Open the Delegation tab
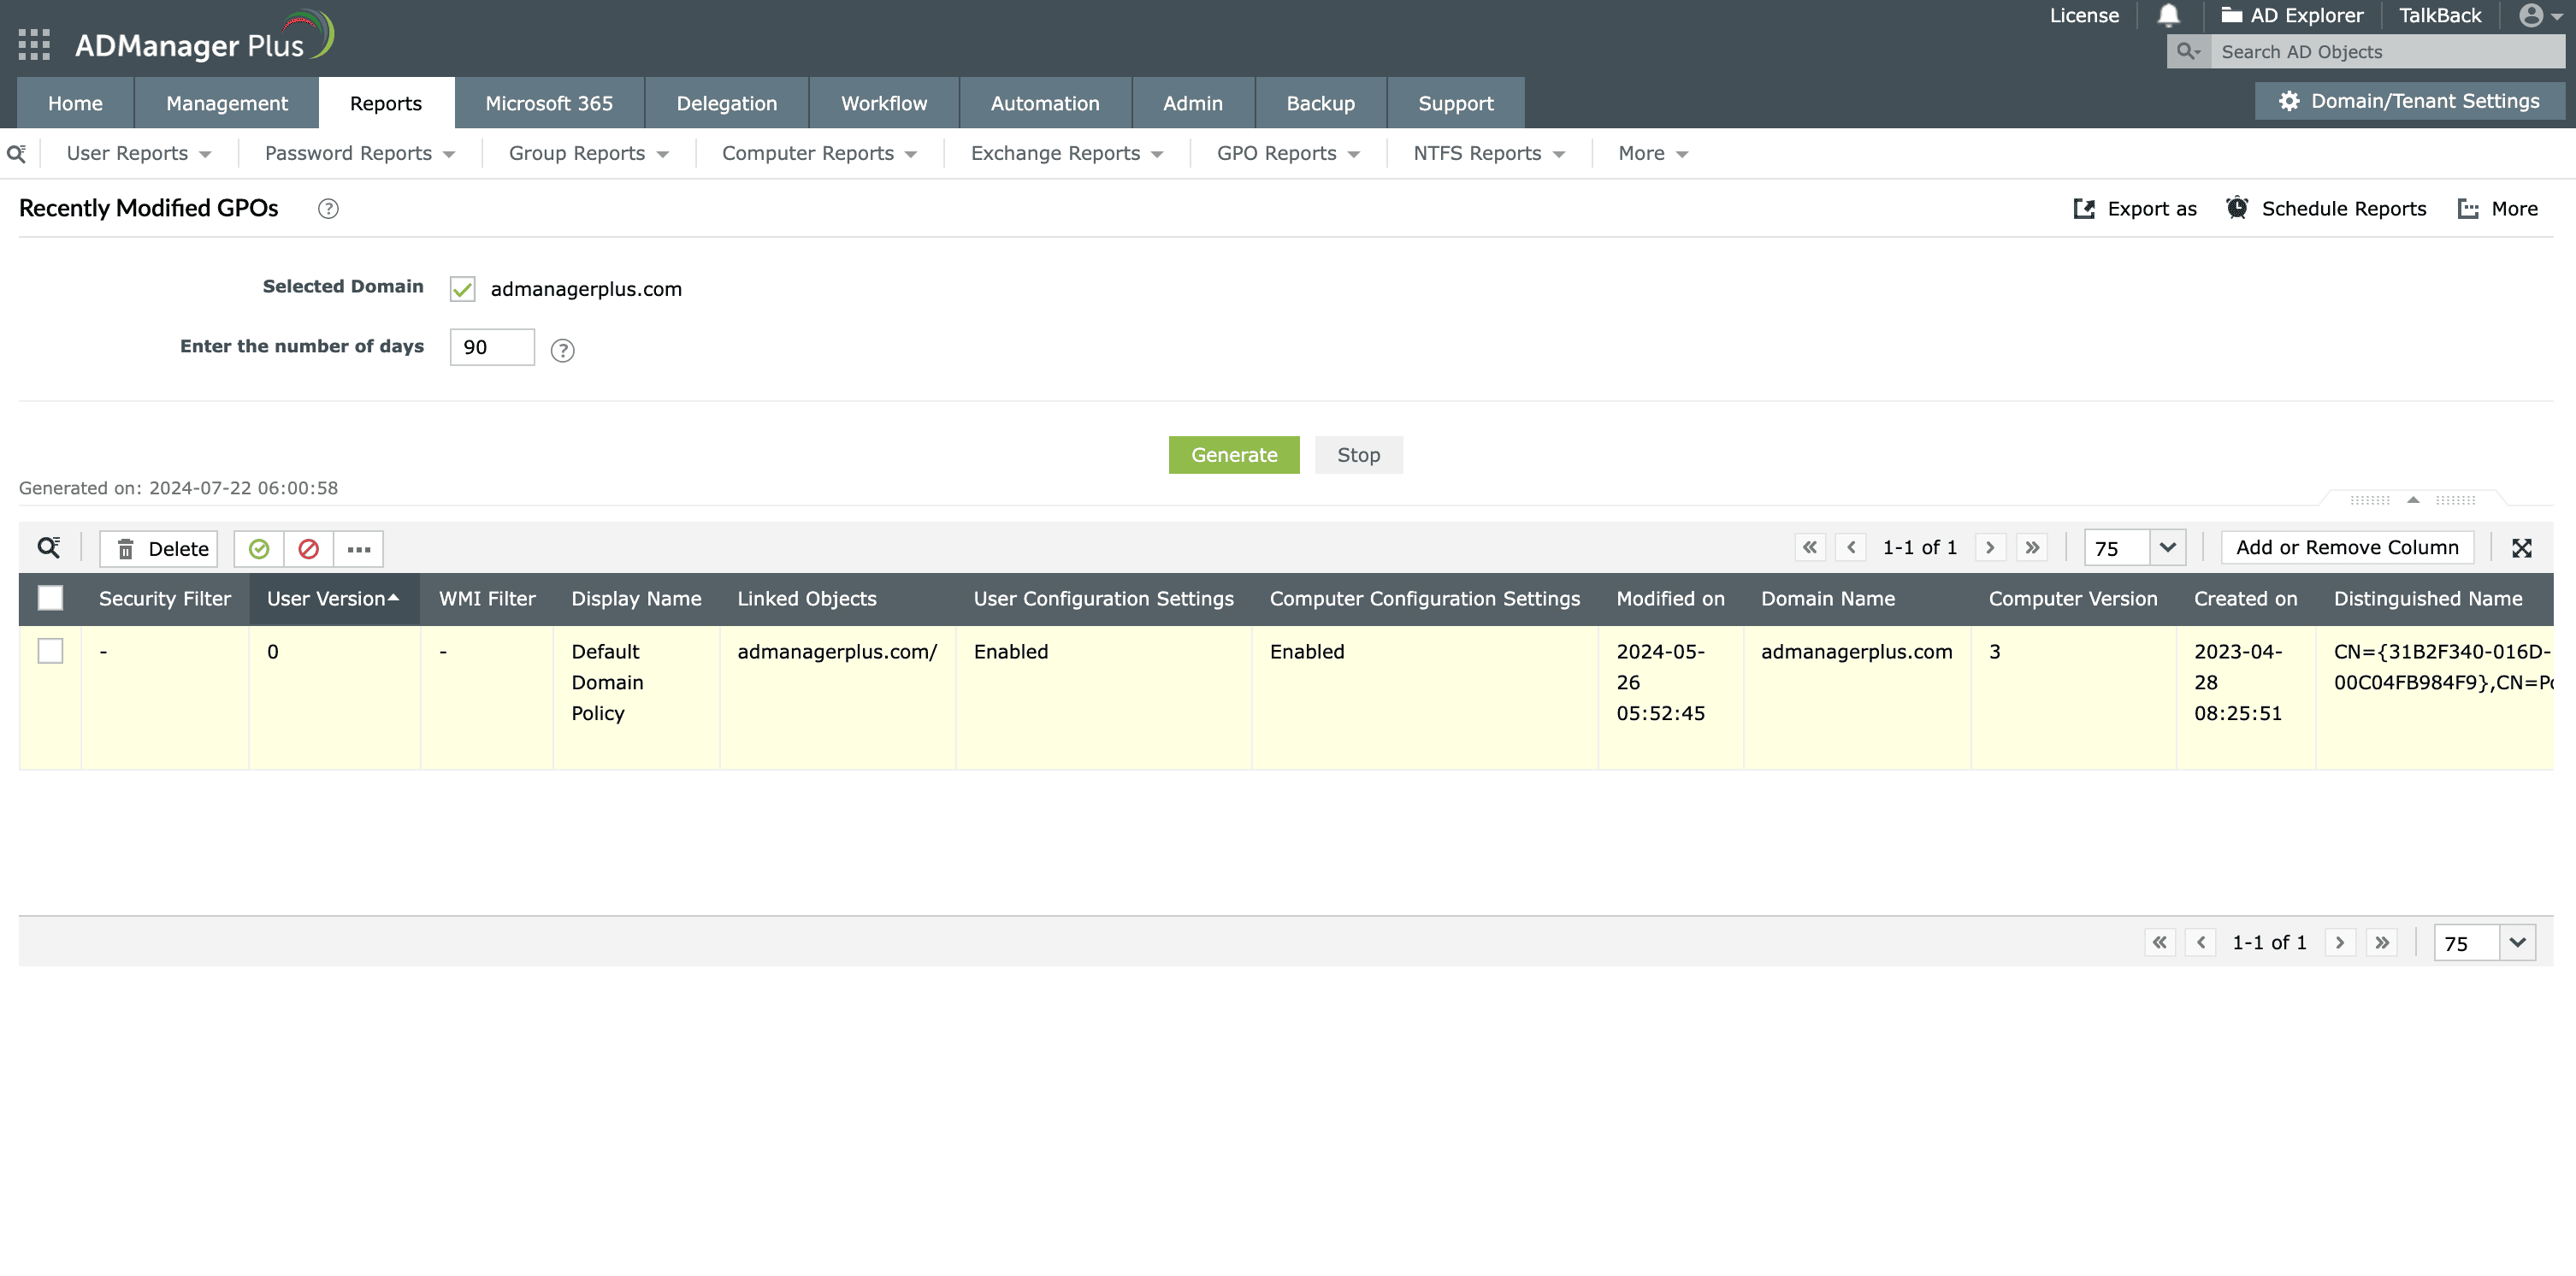Viewport: 2576px width, 1276px height. coord(726,103)
